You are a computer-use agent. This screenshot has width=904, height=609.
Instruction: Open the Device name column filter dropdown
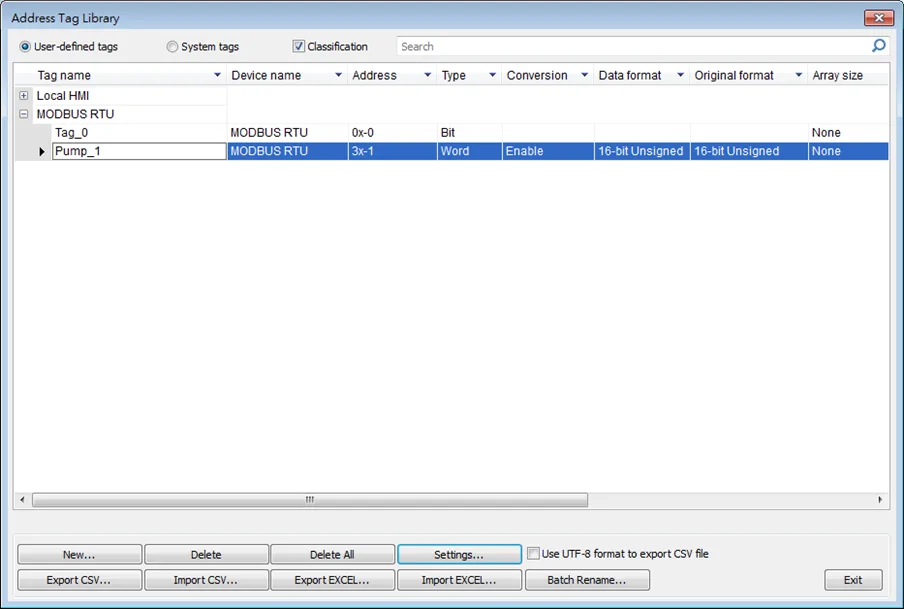(338, 75)
